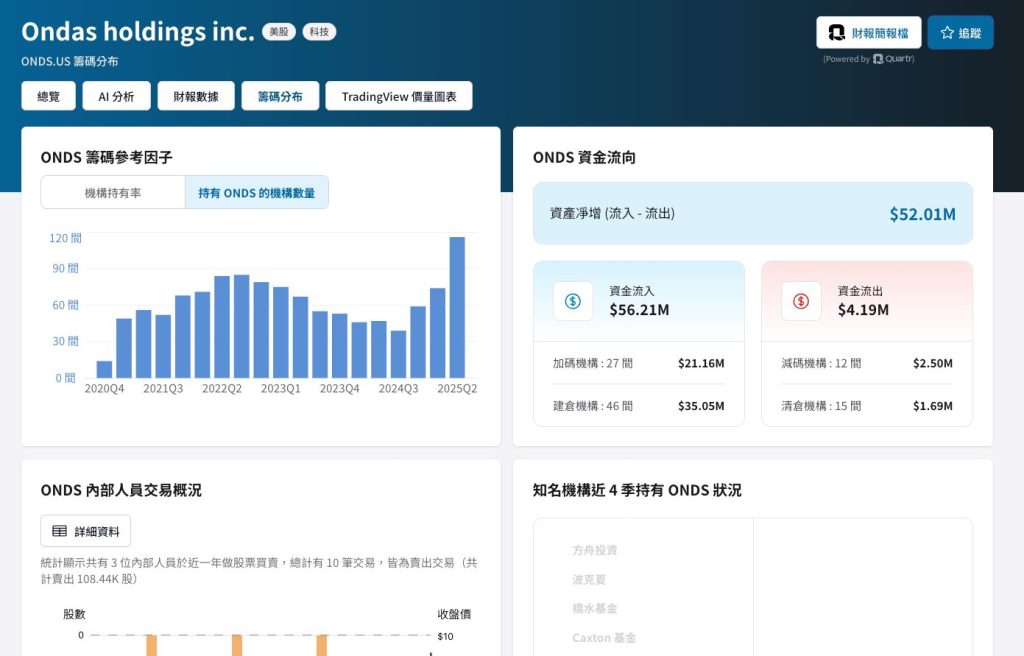Click the blue dollar icon for 資金流入
Screen dimensions: 1024x656
573,301
